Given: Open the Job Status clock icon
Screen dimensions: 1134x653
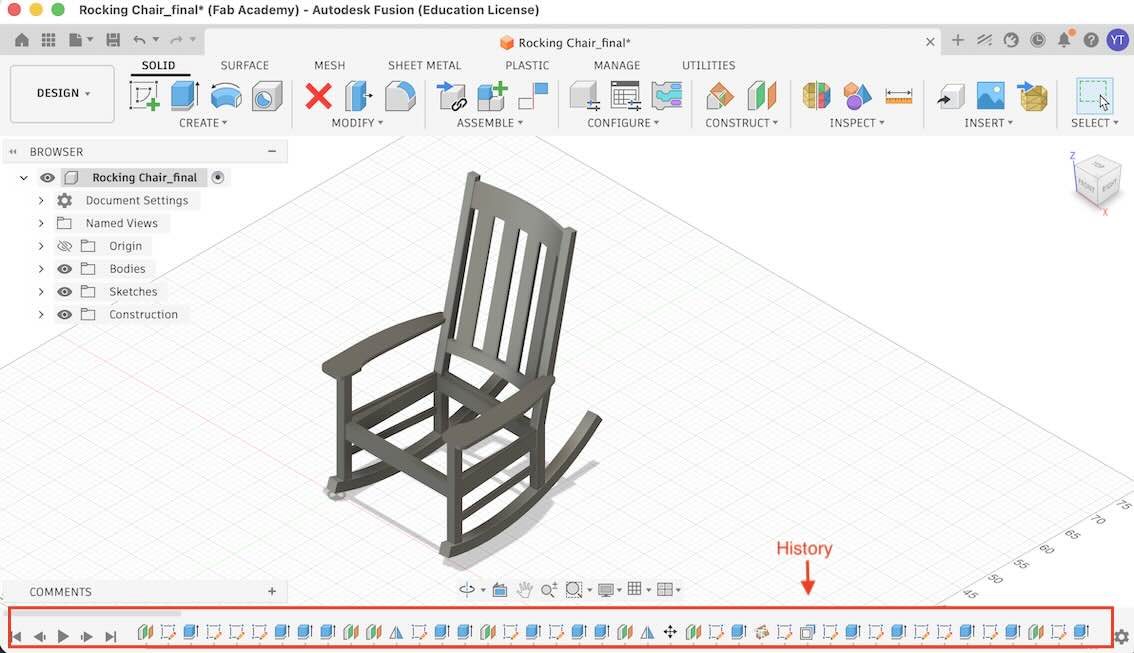Looking at the screenshot, I should (x=1037, y=40).
